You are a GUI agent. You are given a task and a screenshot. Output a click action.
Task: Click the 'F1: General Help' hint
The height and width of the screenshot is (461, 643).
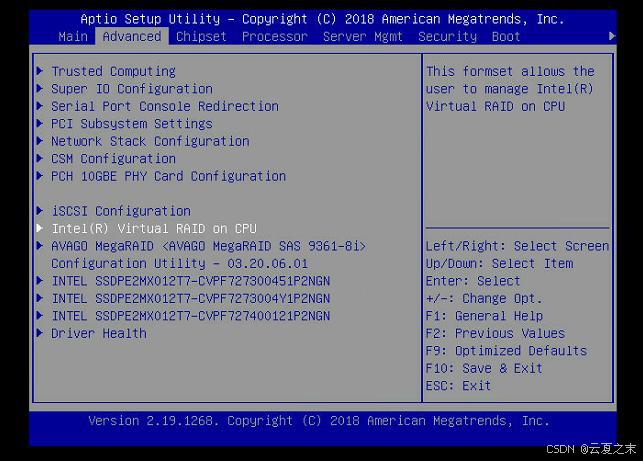[x=484, y=316]
